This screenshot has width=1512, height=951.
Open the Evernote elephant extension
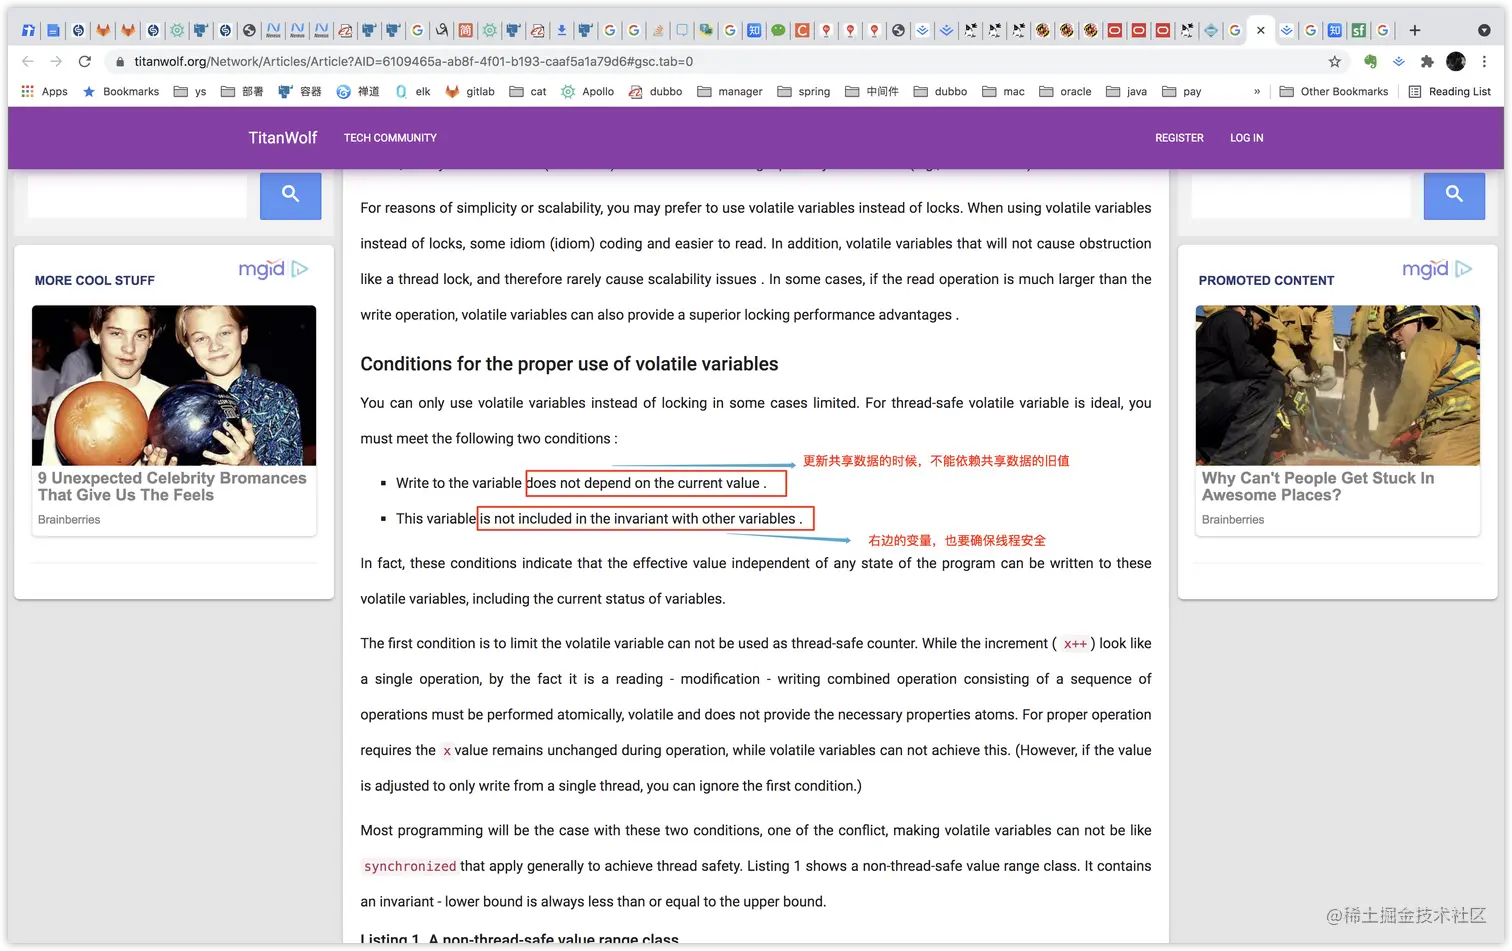tap(1370, 62)
